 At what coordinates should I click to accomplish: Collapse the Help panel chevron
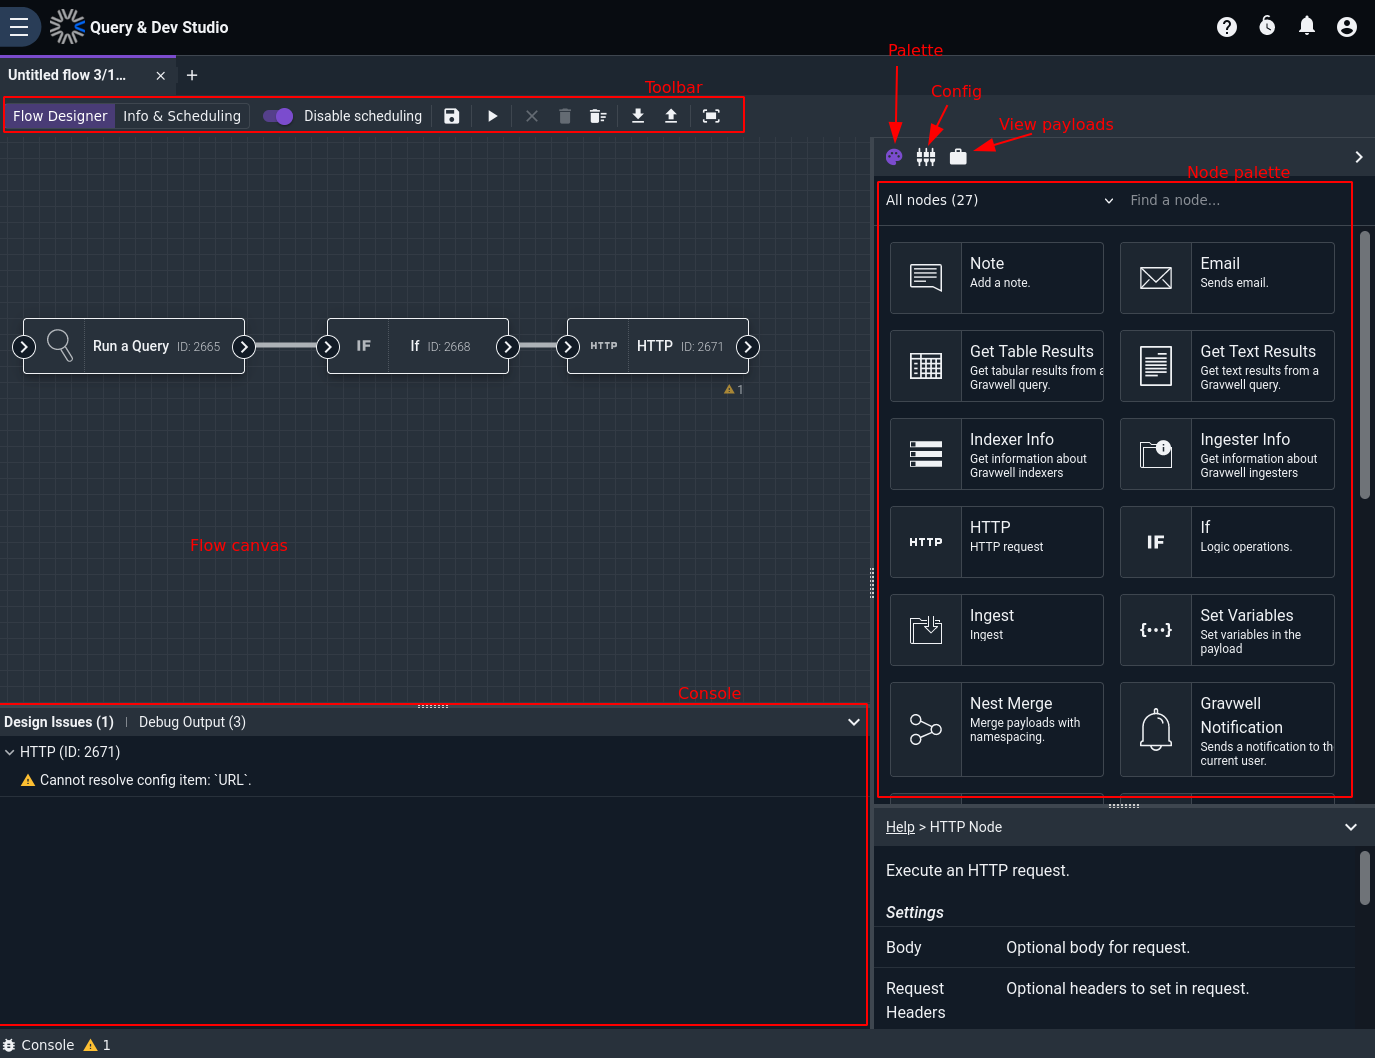click(1351, 827)
